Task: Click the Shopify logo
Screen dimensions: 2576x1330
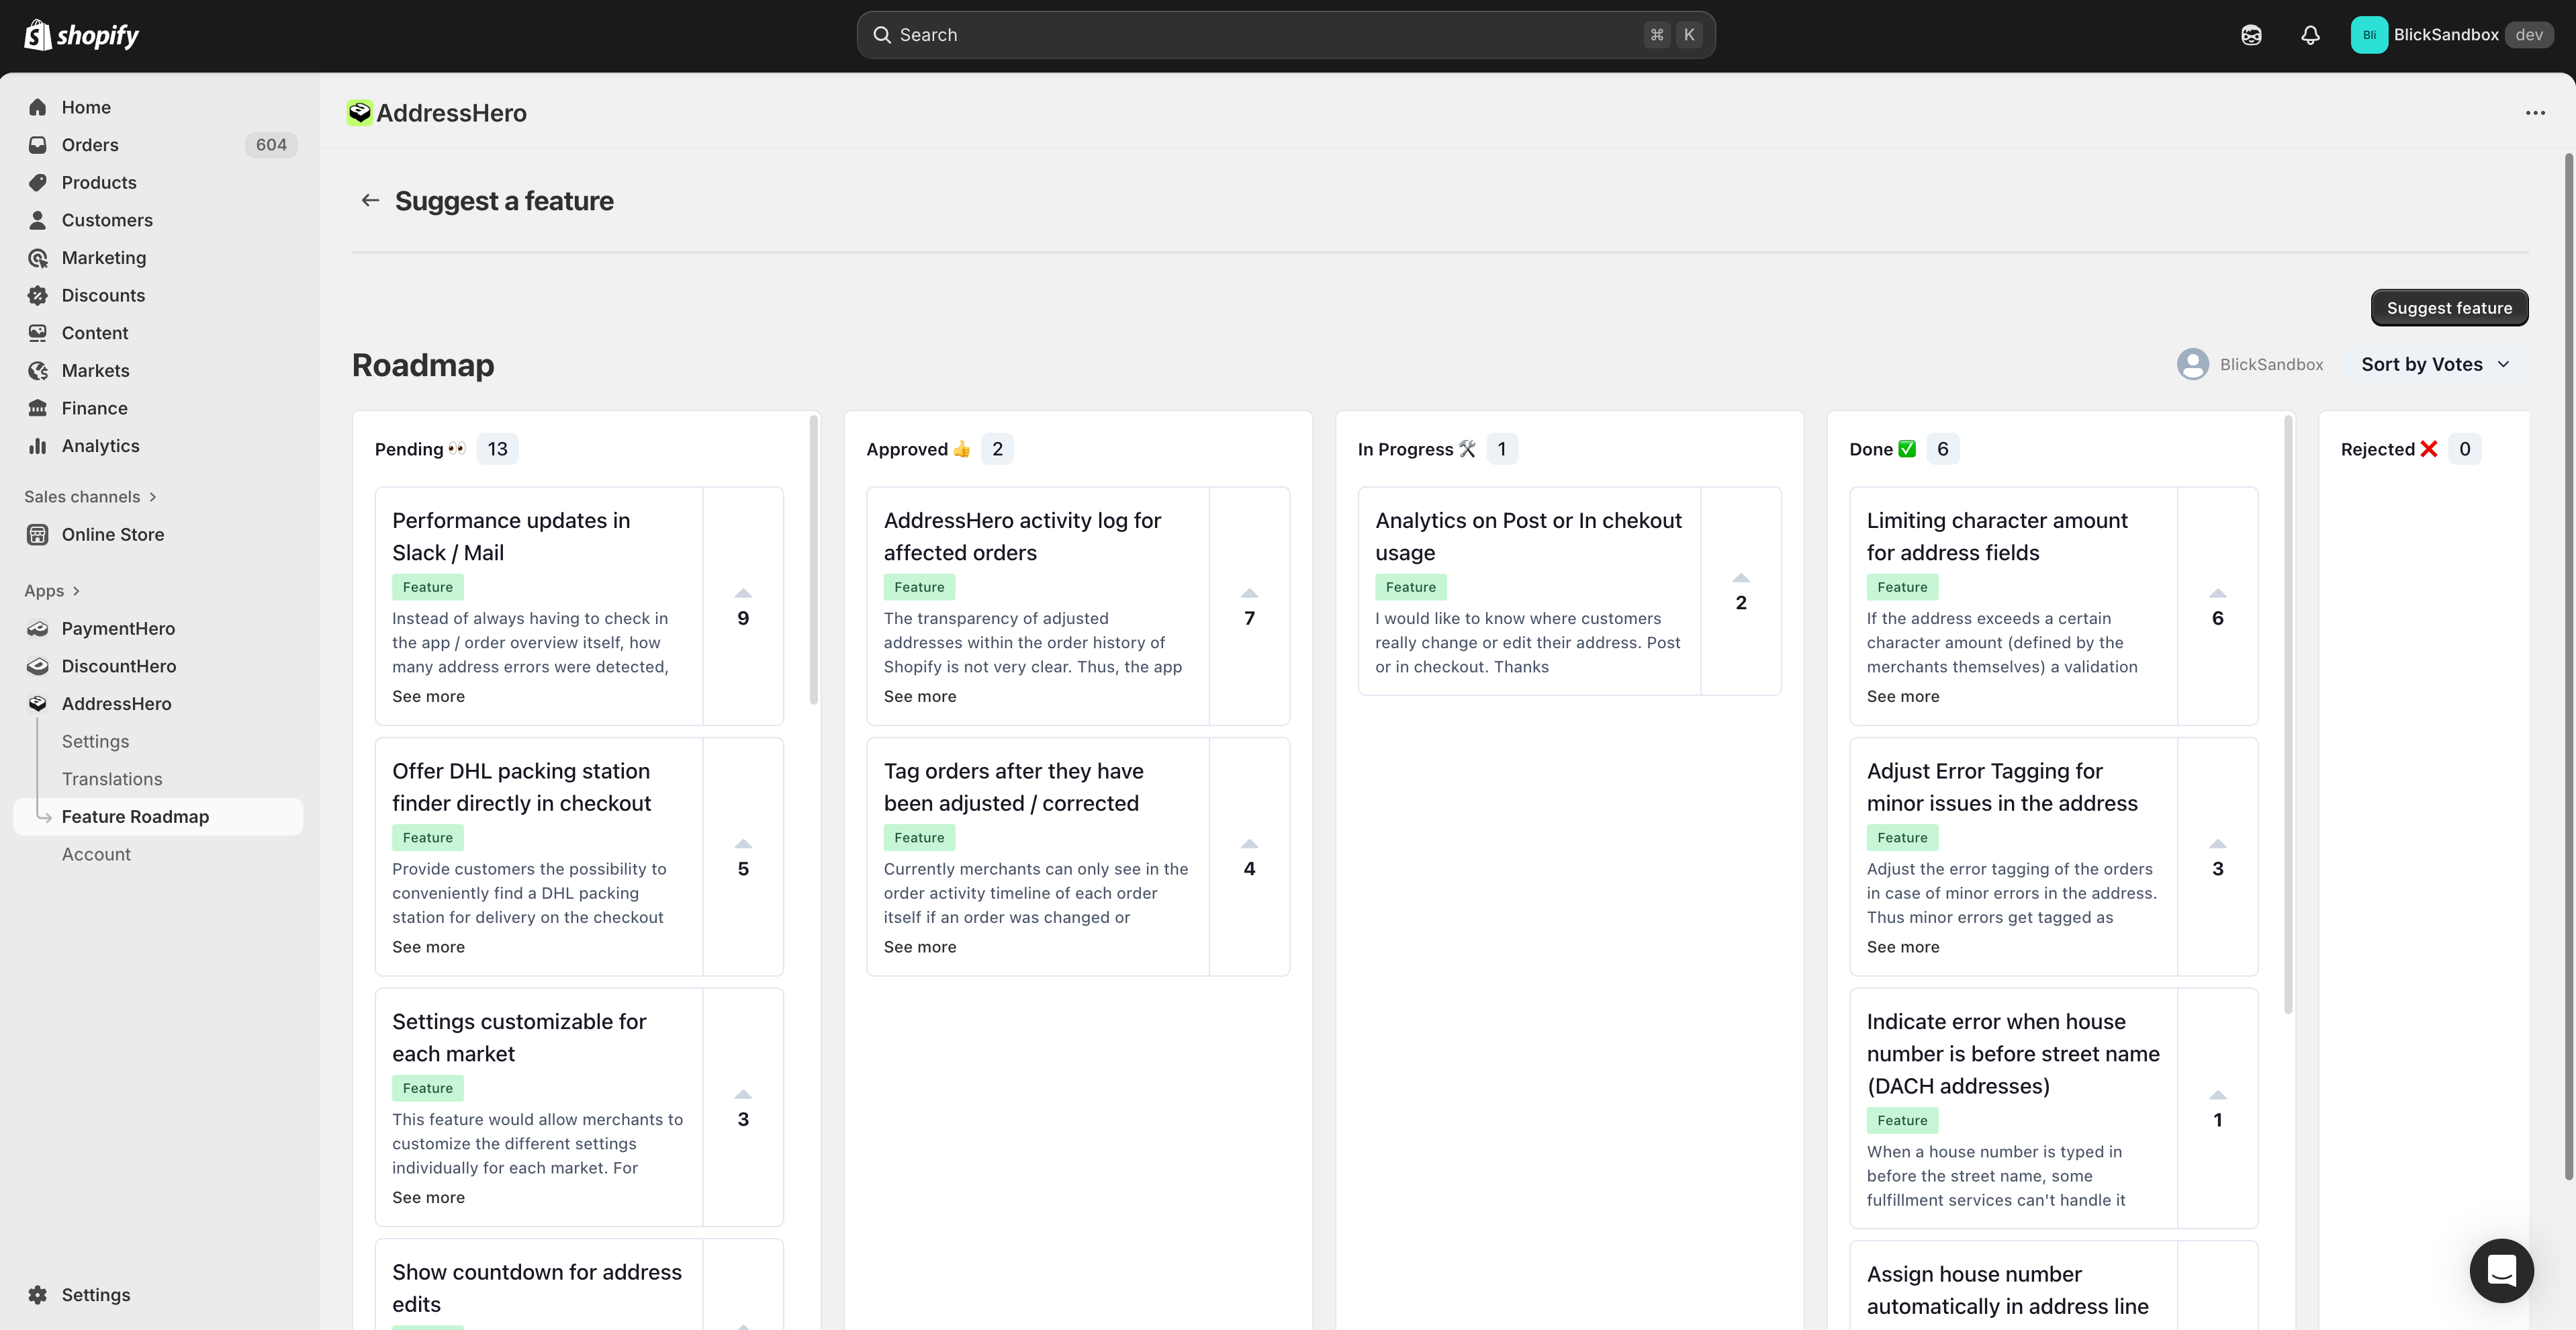Action: tap(81, 35)
